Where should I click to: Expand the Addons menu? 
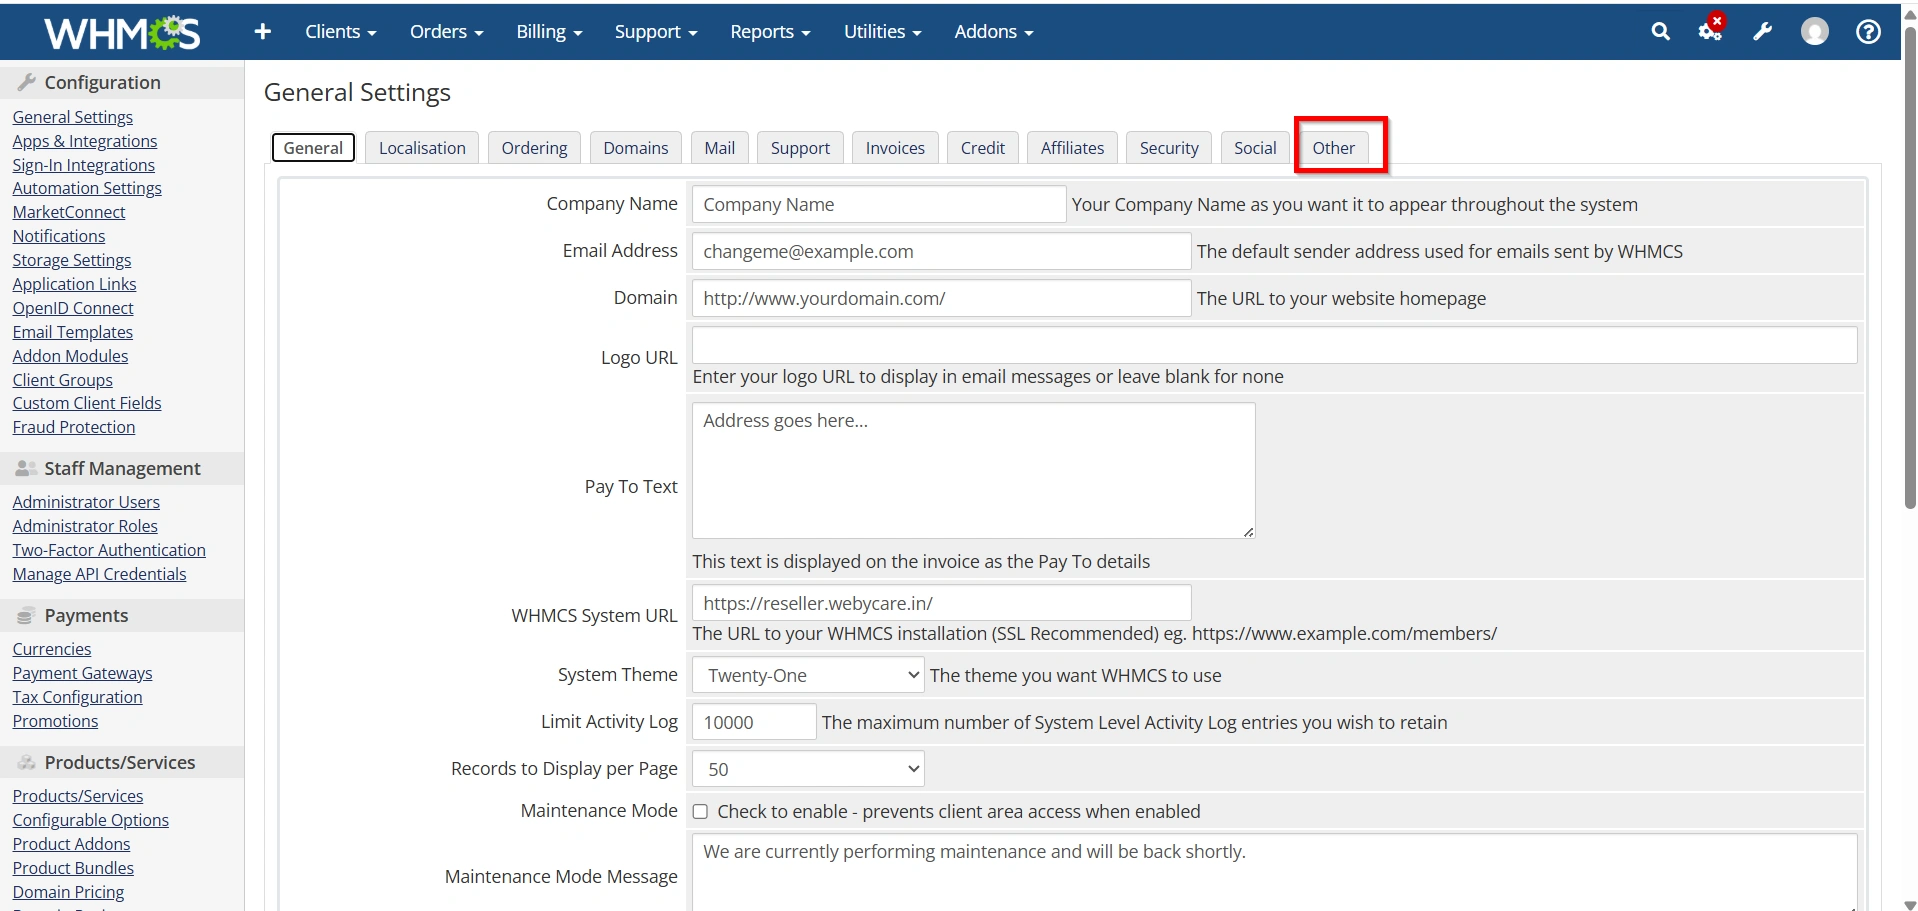coord(994,32)
